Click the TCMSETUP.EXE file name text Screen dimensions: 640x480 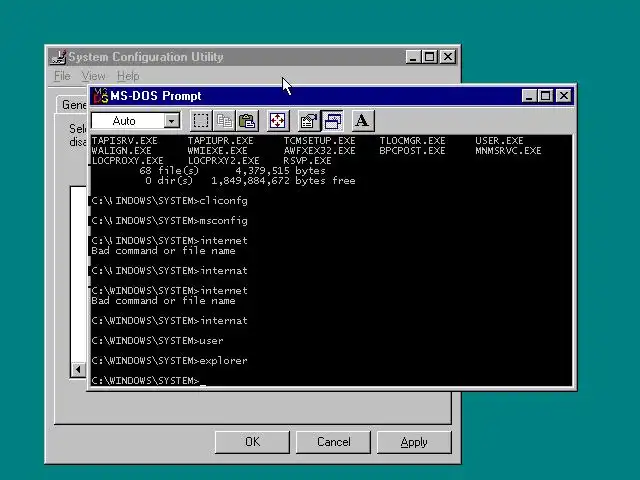319,141
